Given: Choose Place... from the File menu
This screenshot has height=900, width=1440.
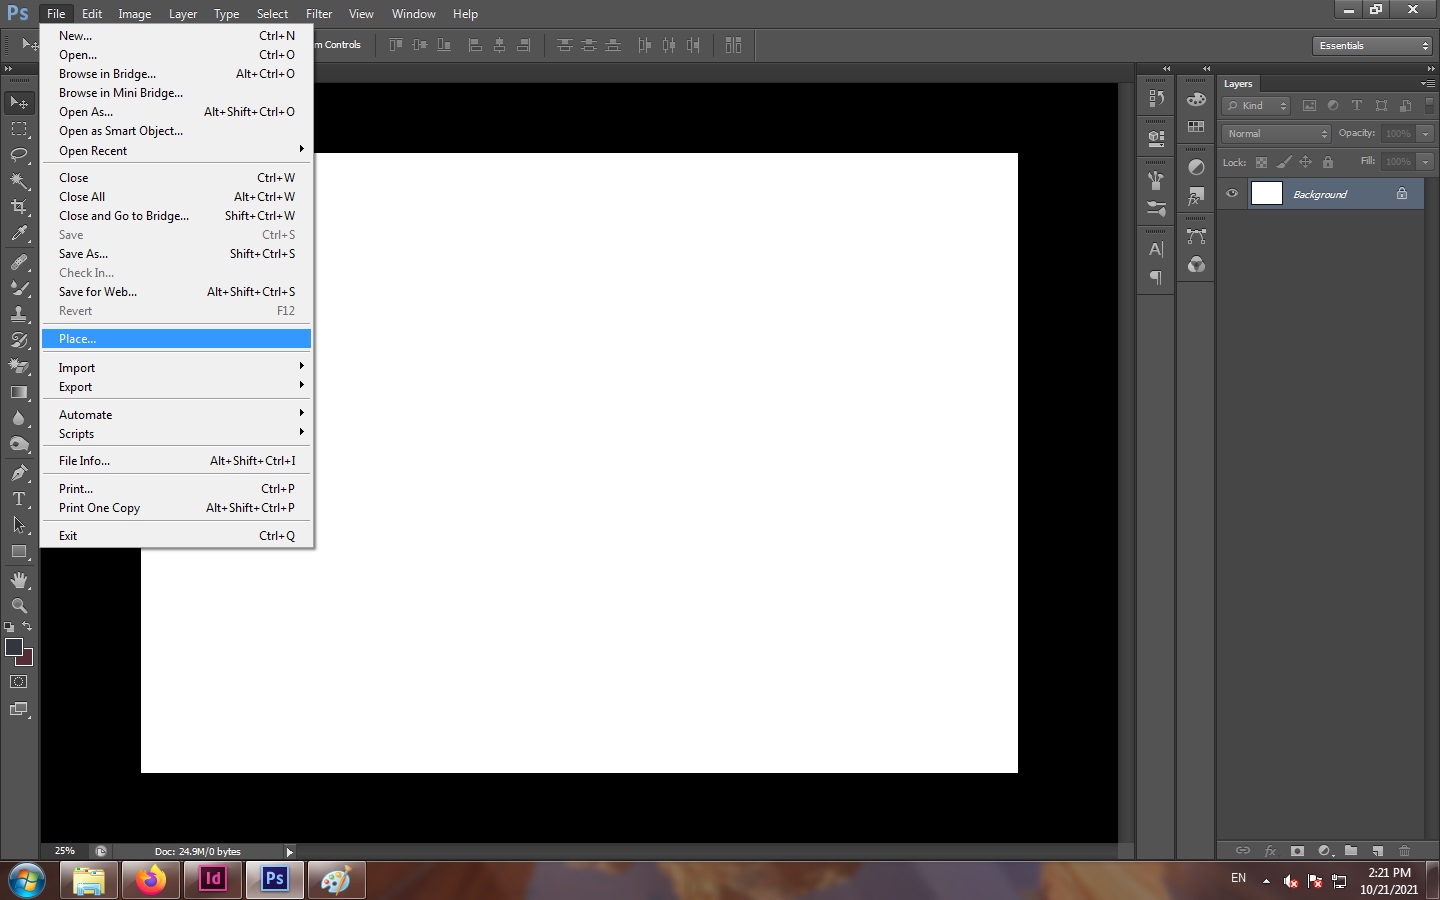Looking at the screenshot, I should click(x=77, y=339).
